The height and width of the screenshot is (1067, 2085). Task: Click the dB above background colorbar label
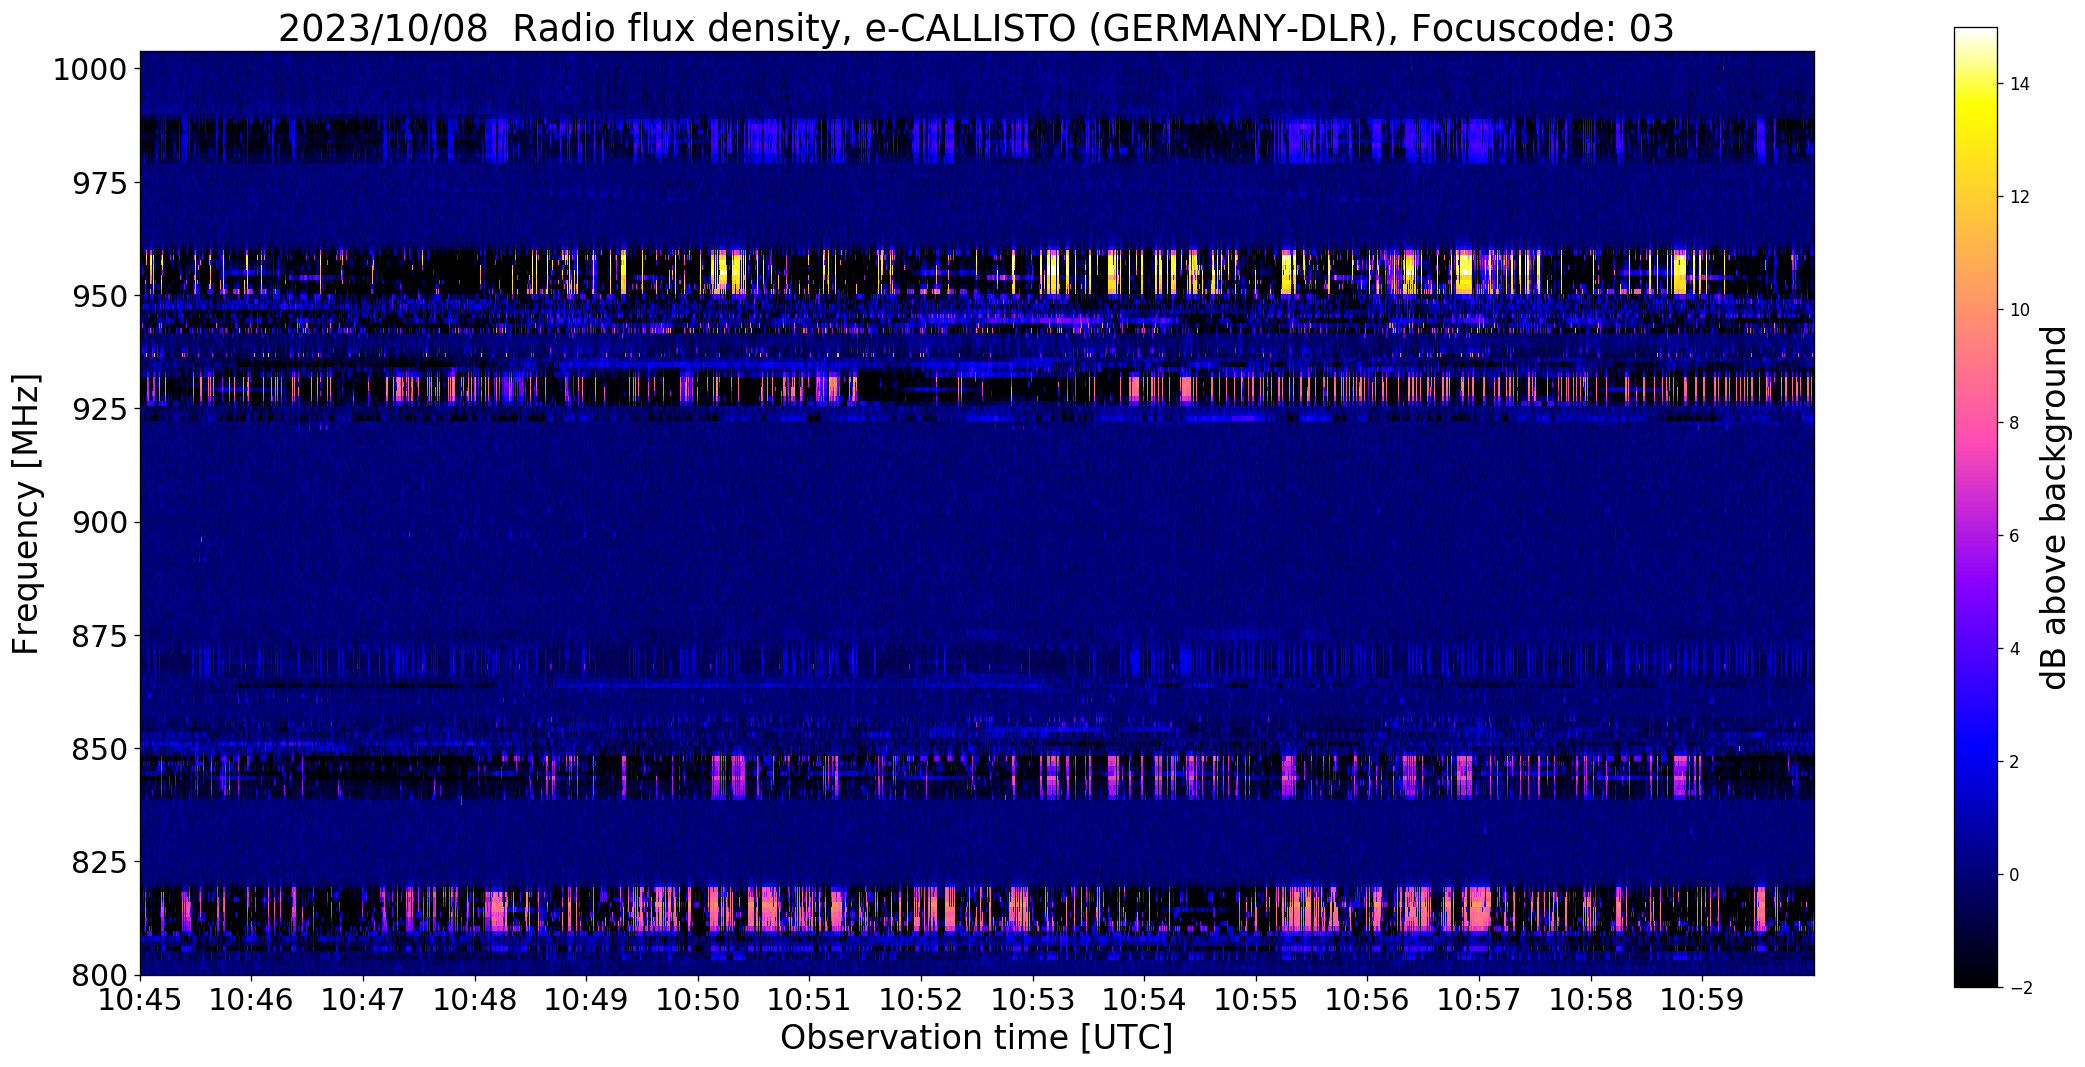coord(2056,507)
